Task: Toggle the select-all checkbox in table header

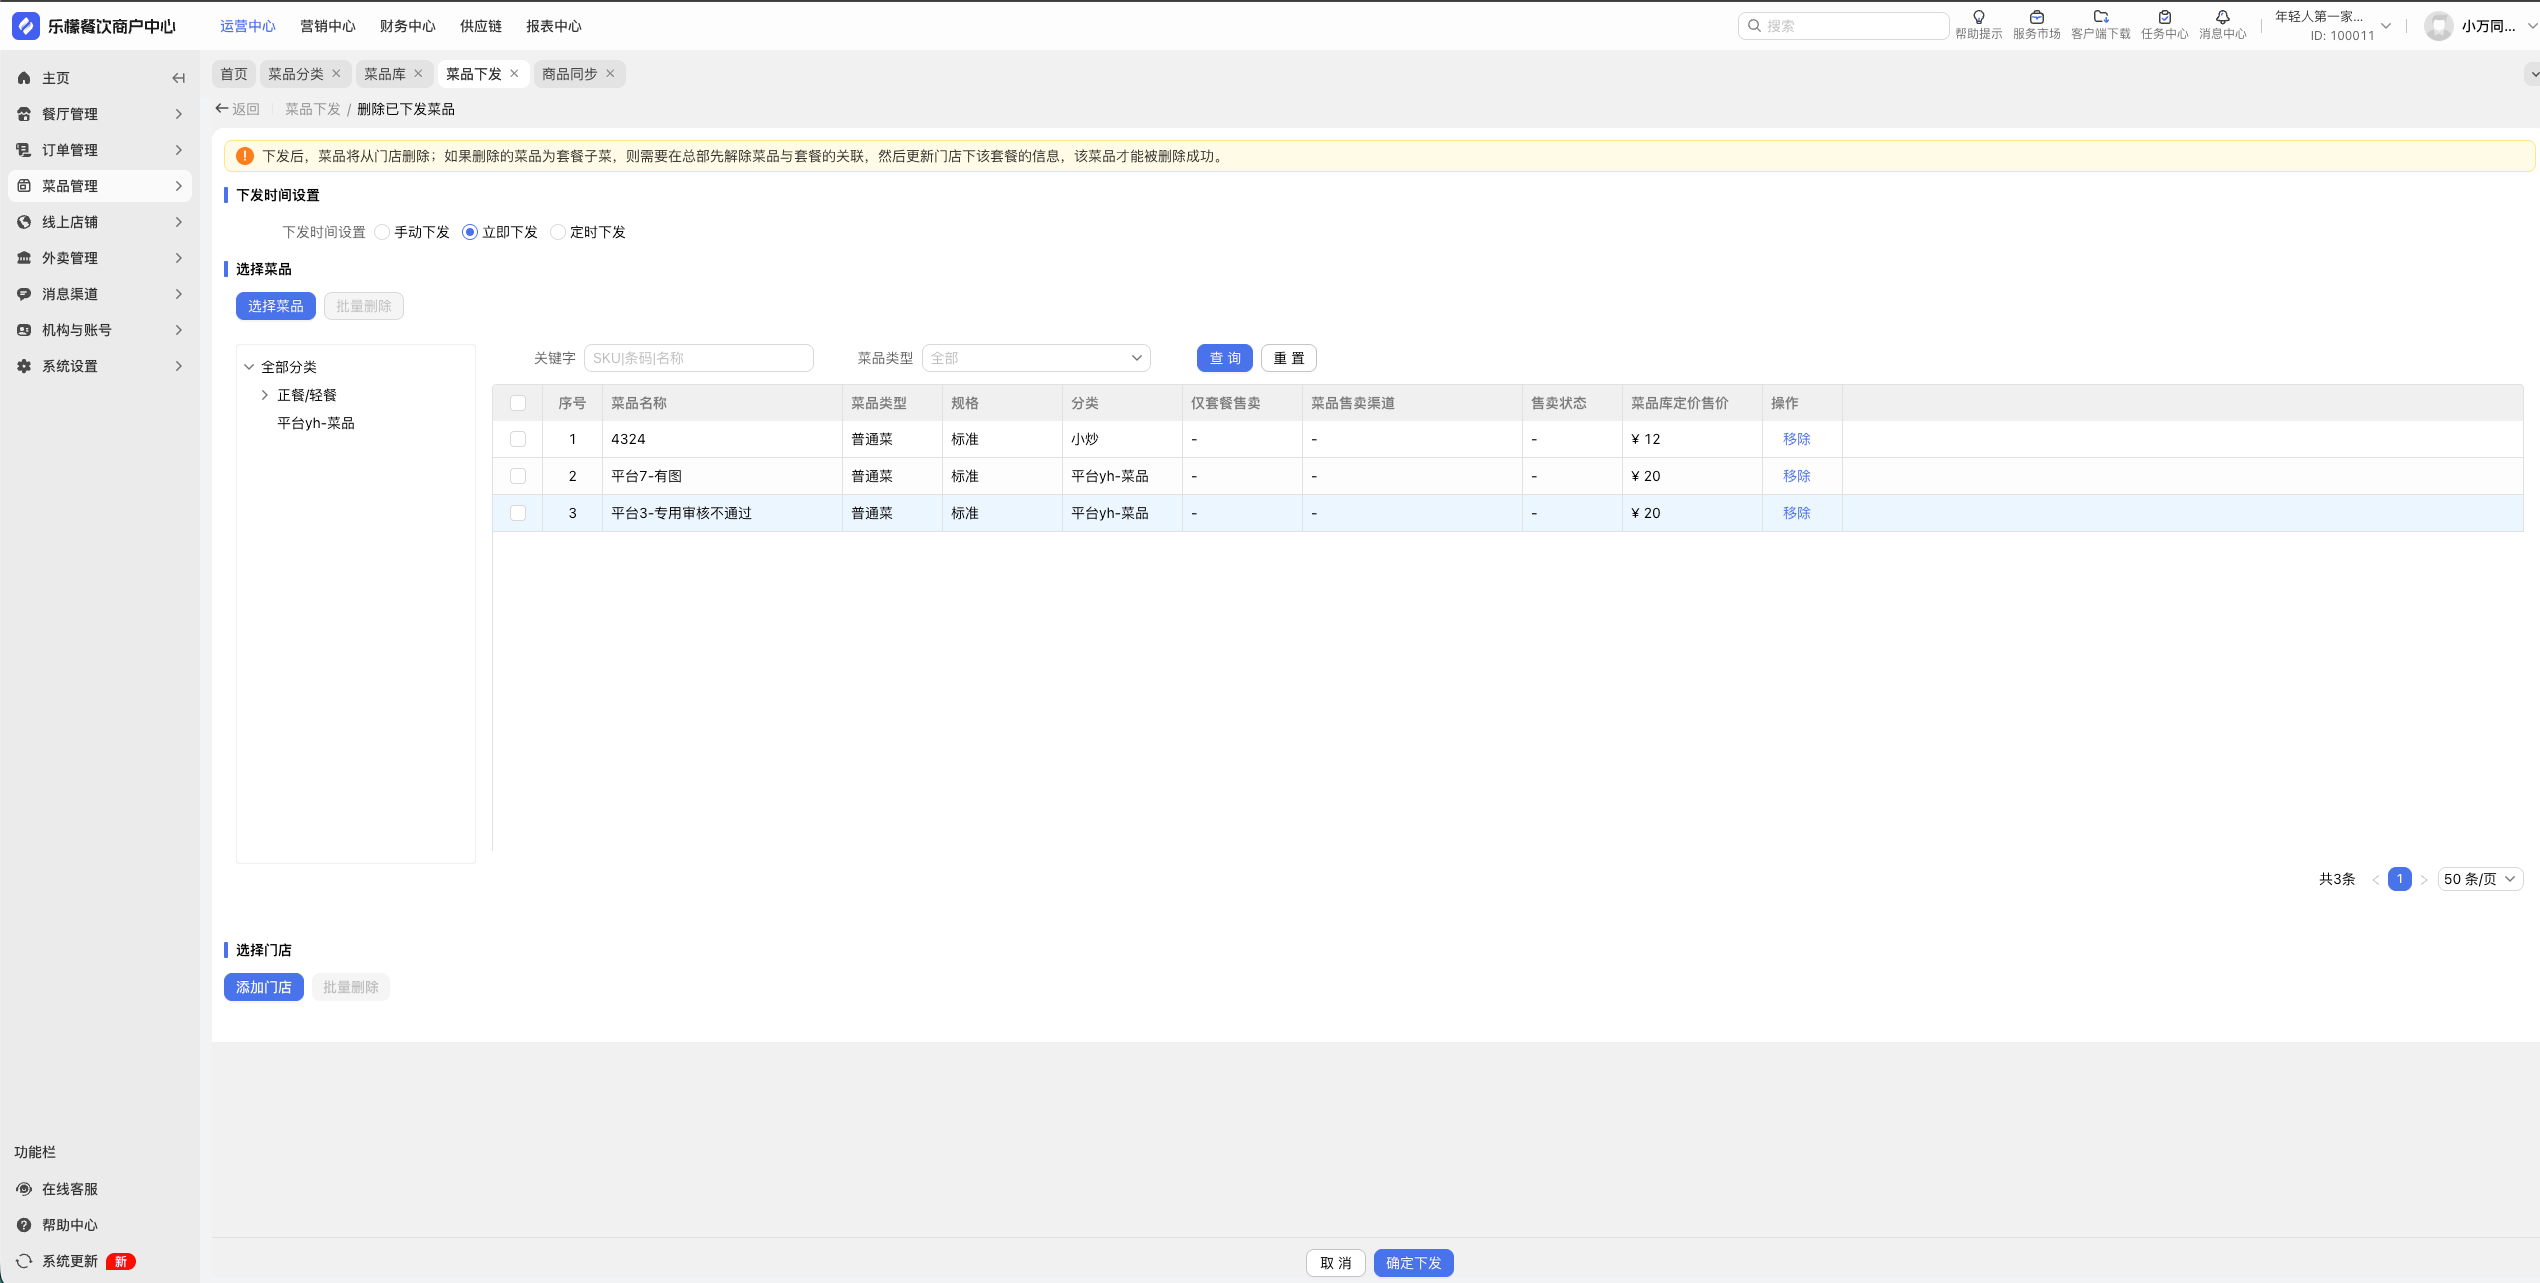Action: (x=518, y=403)
